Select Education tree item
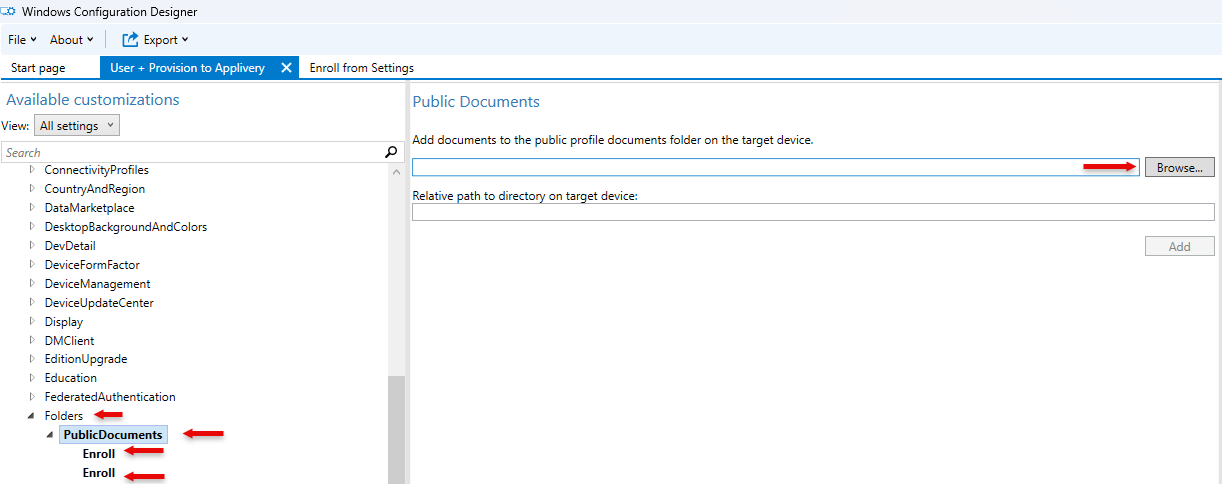The height and width of the screenshot is (484, 1222). point(71,378)
